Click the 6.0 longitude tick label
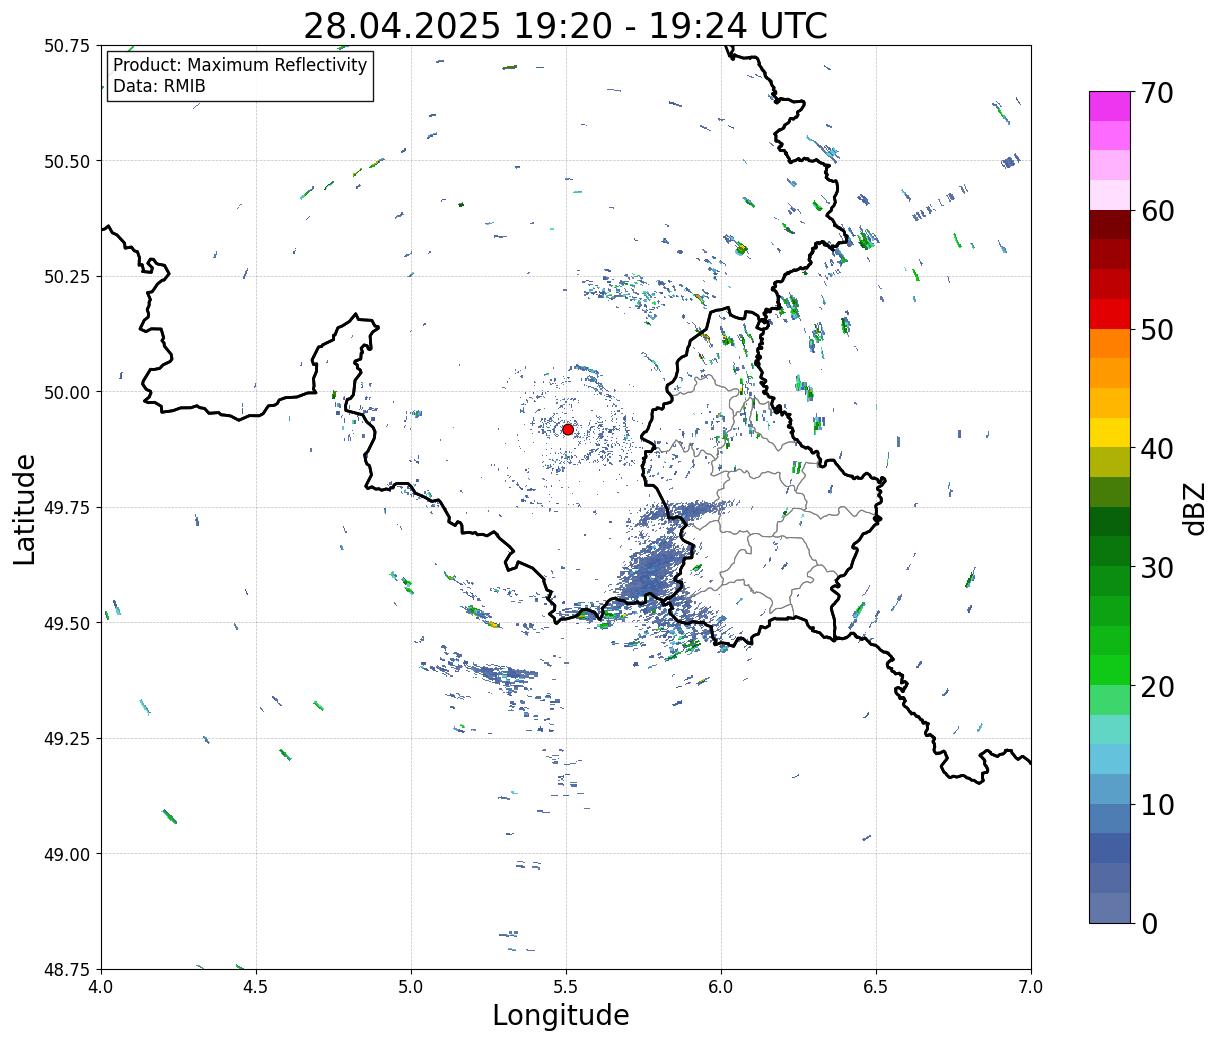Viewport: 1219px width, 1040px height. pyautogui.click(x=721, y=987)
